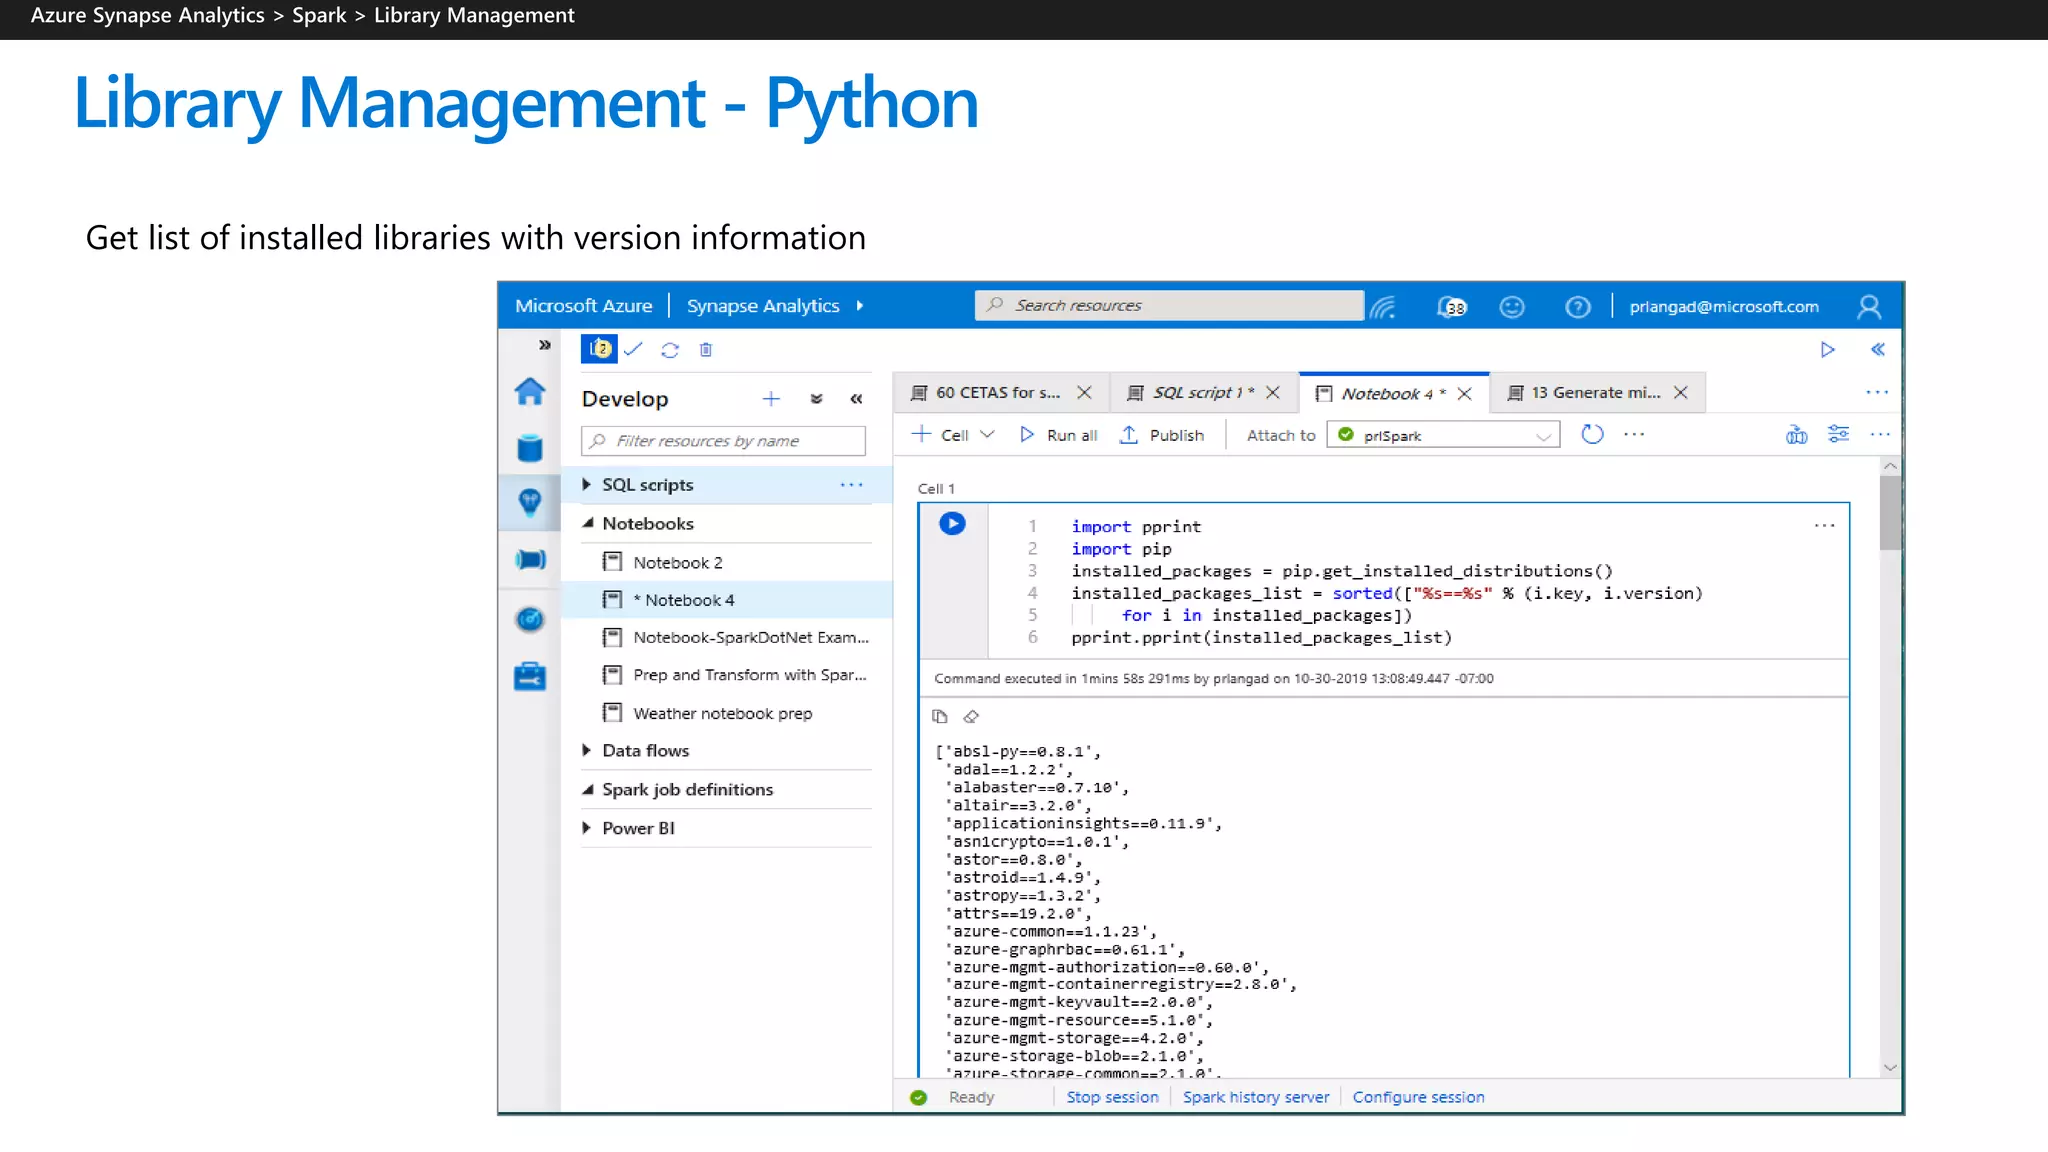
Task: Close the 13 Generate mi... tab
Action: pos(1681,393)
